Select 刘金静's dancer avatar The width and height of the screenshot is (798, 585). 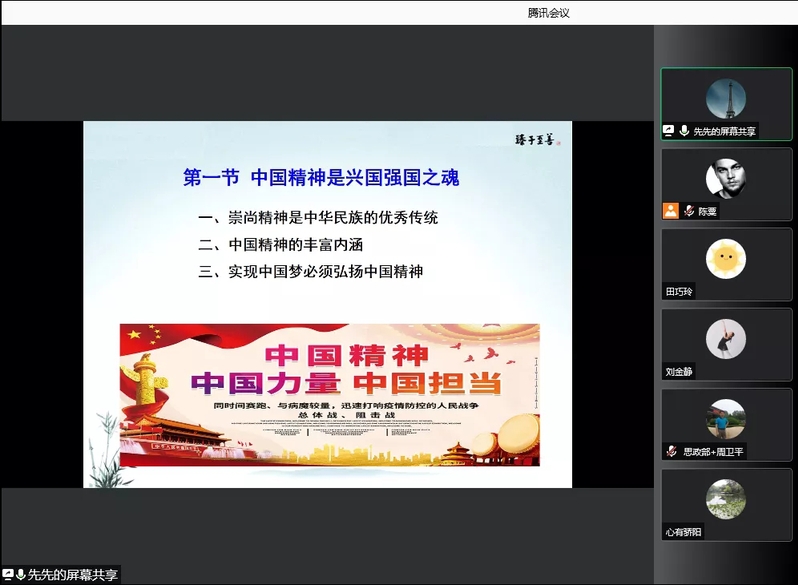[x=725, y=339]
